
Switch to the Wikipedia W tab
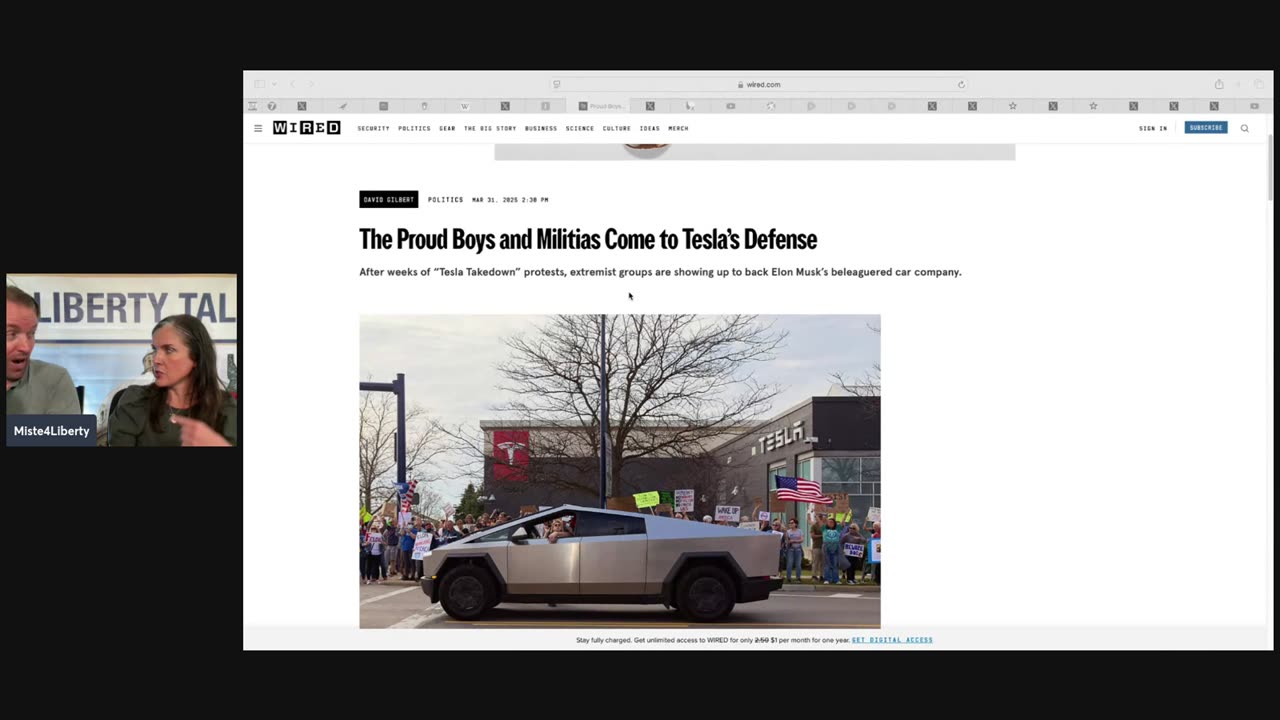(464, 106)
